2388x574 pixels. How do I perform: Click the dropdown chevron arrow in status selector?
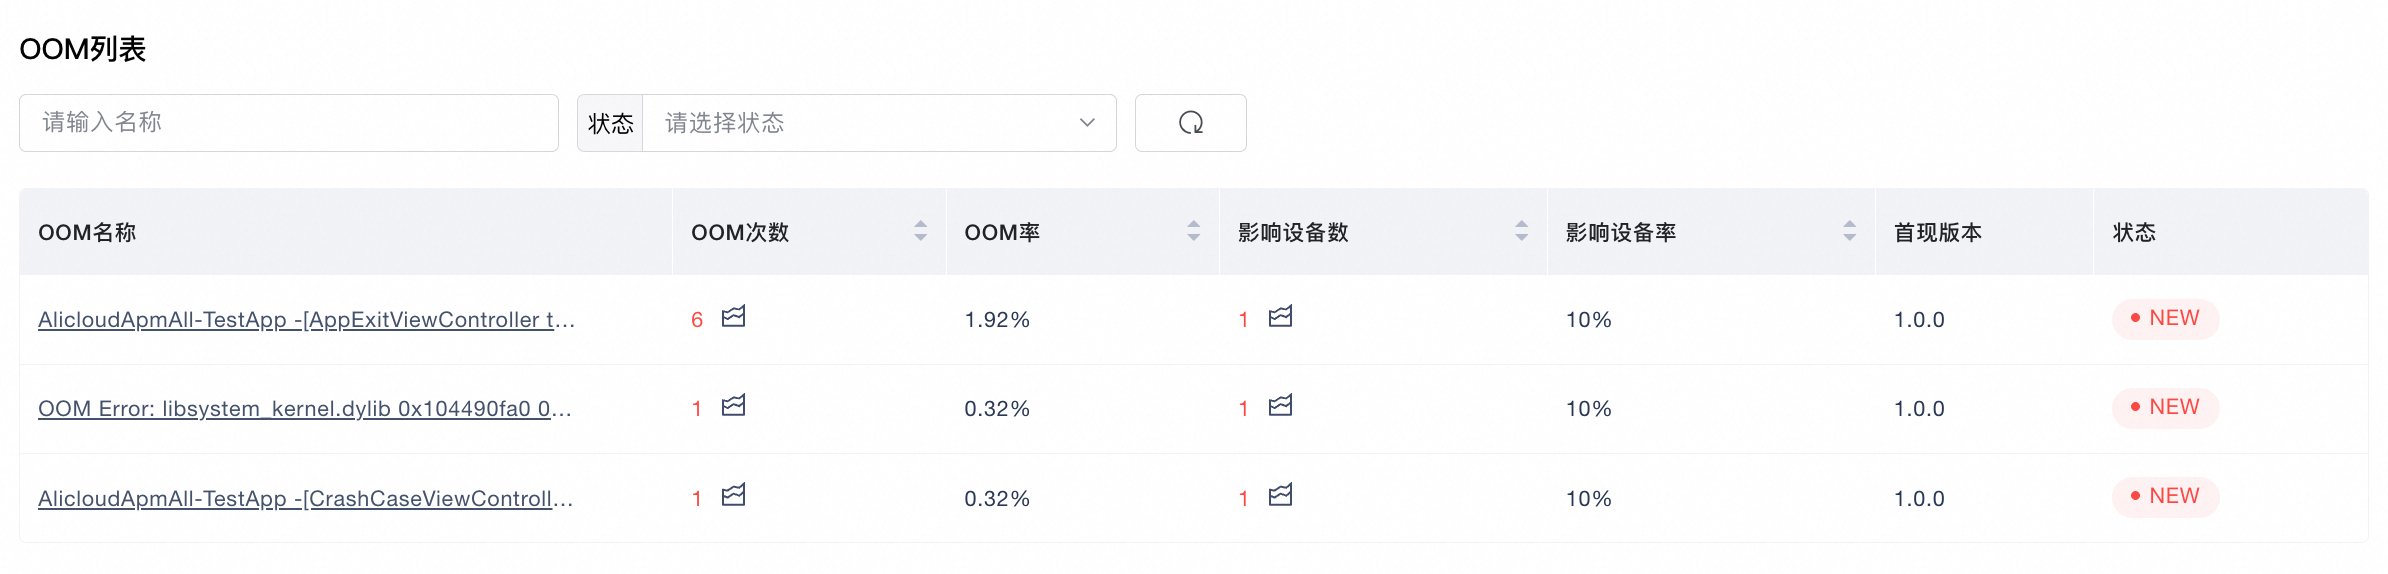pos(1087,123)
